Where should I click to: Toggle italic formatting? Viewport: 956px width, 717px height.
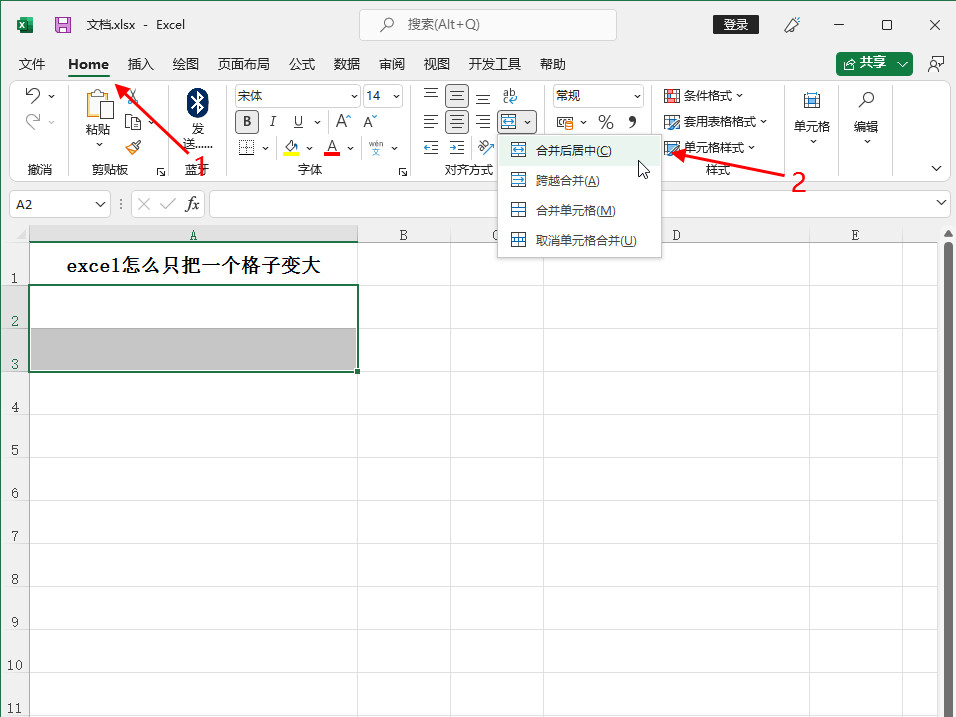[x=273, y=121]
